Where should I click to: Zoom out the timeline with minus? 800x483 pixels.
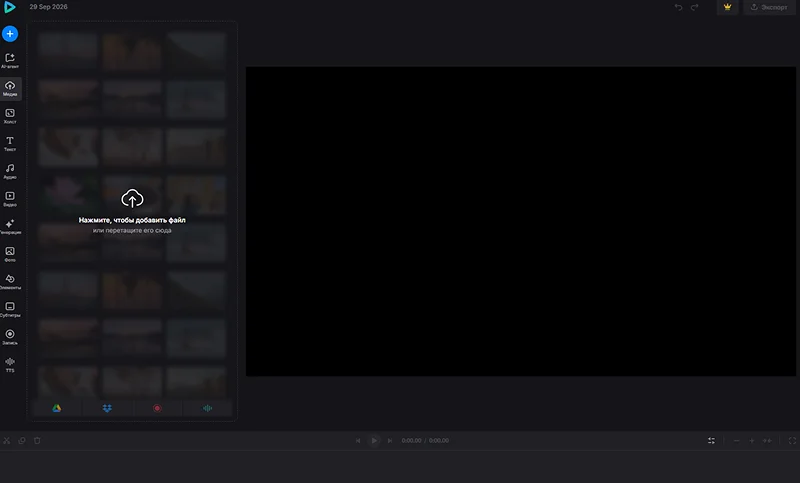(x=736, y=441)
